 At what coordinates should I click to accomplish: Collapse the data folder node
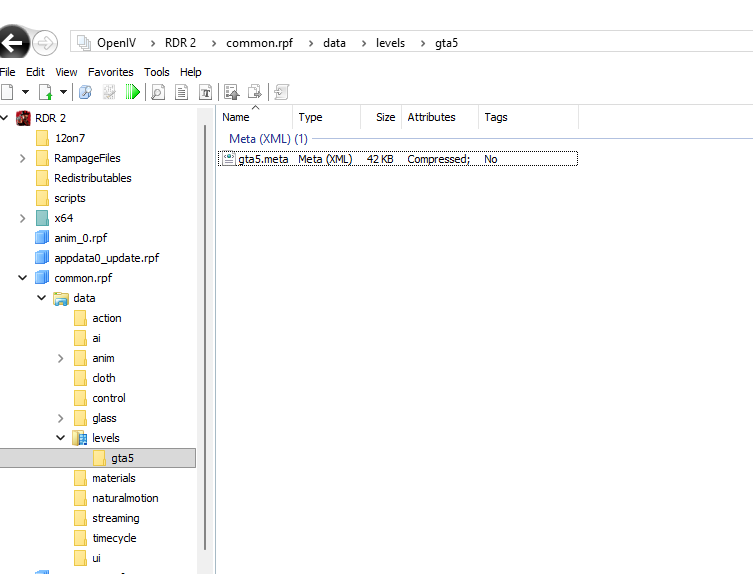pos(41,298)
